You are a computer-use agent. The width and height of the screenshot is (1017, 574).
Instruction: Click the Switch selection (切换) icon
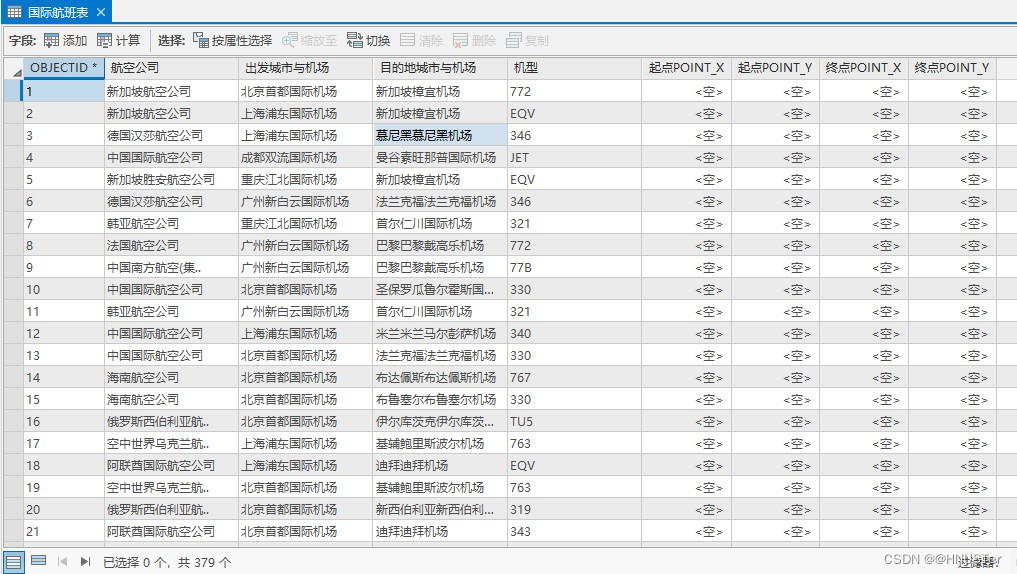tap(354, 41)
